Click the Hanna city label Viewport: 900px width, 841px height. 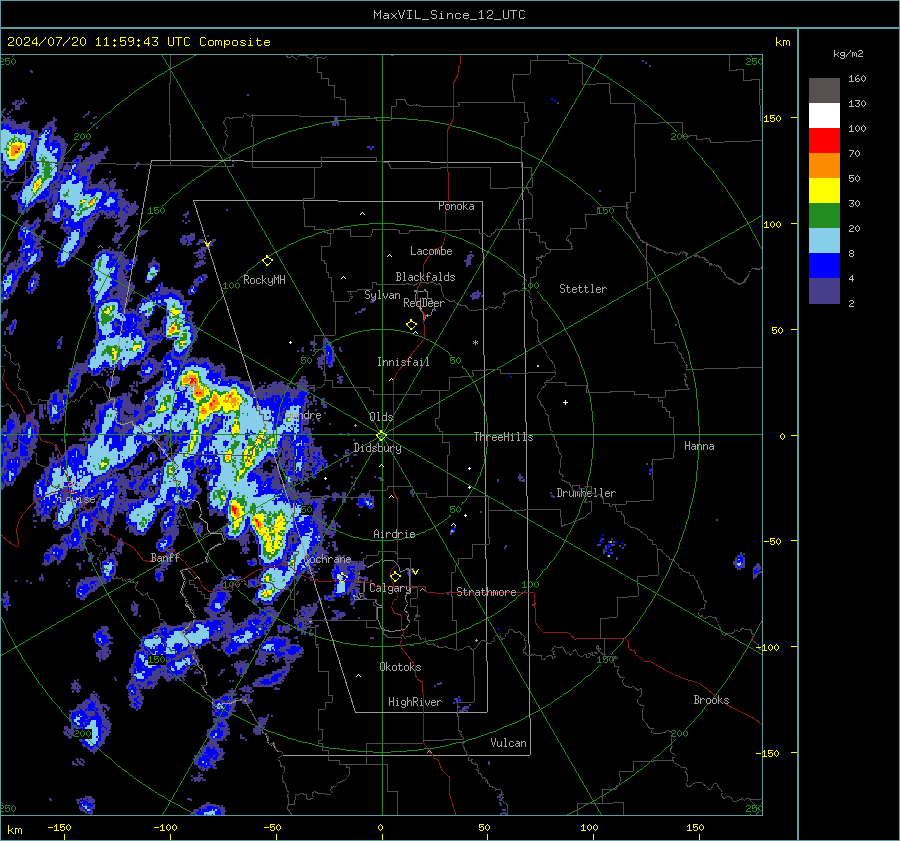pos(699,446)
